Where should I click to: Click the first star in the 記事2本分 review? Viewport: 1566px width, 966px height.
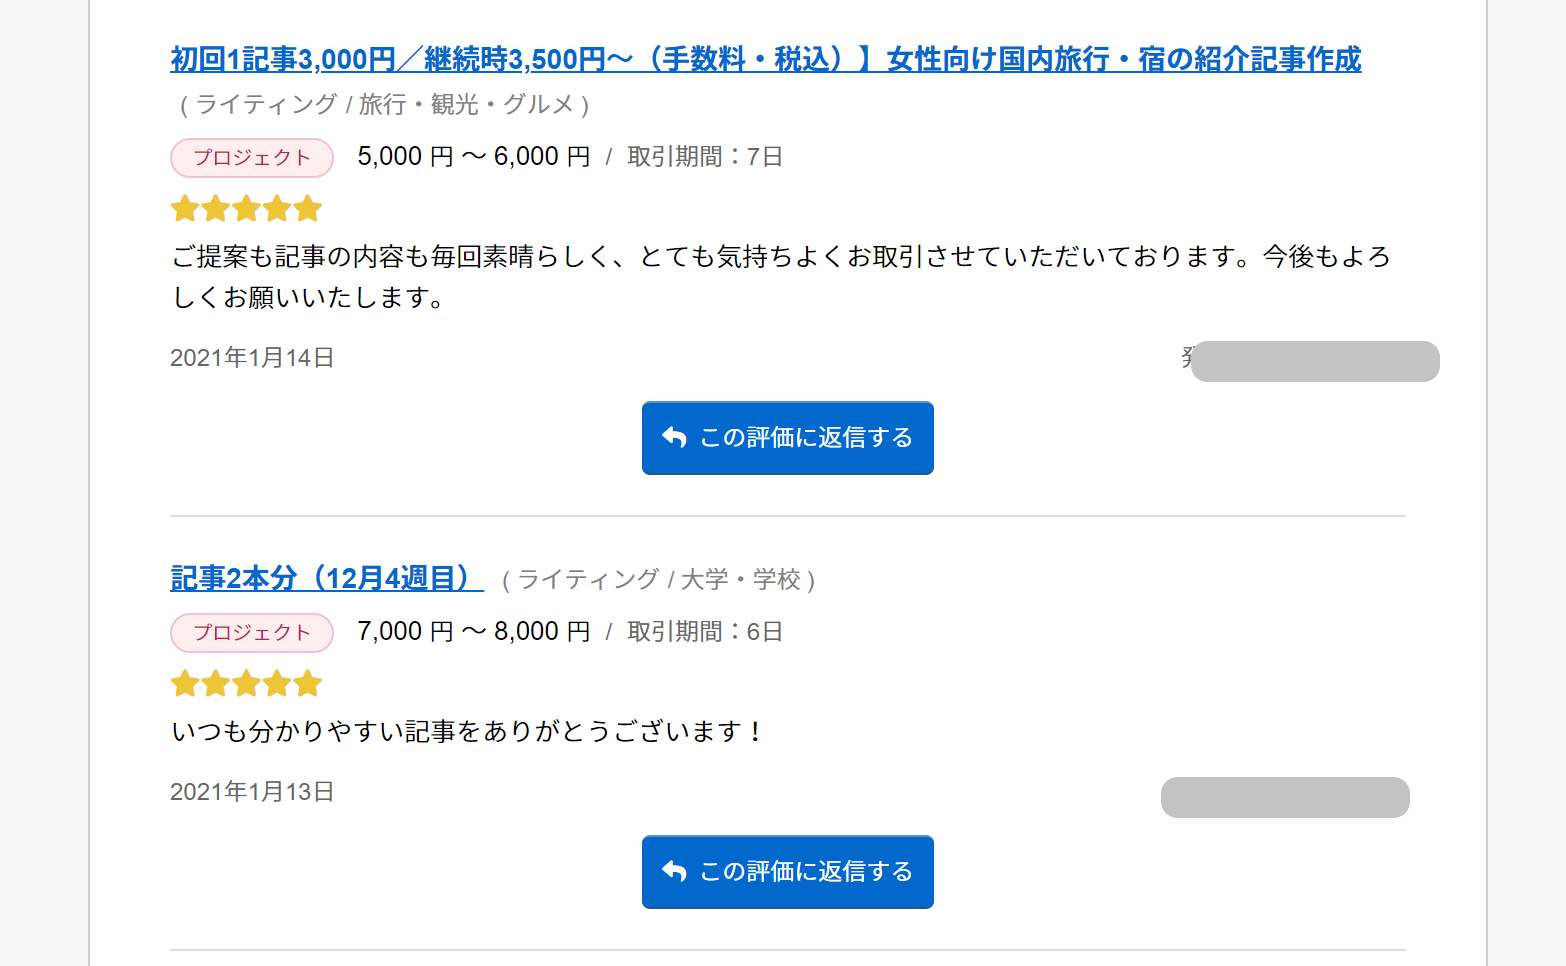point(185,684)
